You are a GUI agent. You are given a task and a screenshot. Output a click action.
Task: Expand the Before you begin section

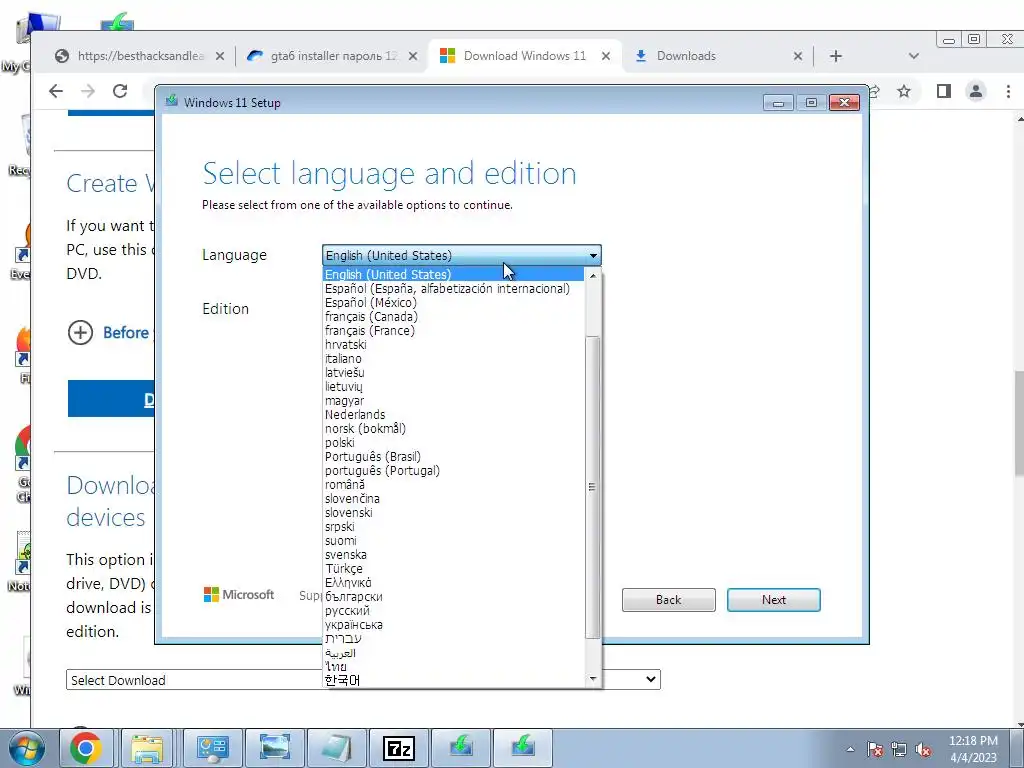80,332
